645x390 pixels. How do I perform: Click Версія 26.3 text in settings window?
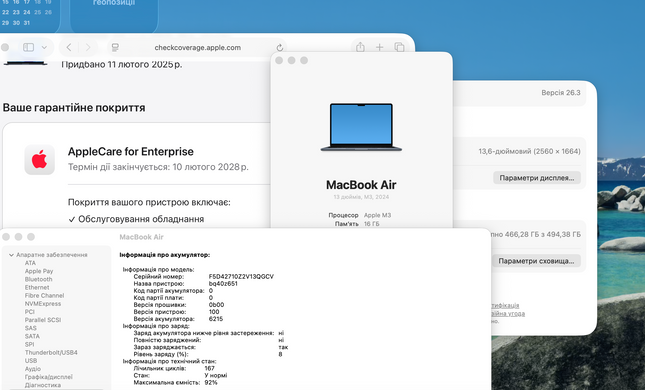coord(561,93)
